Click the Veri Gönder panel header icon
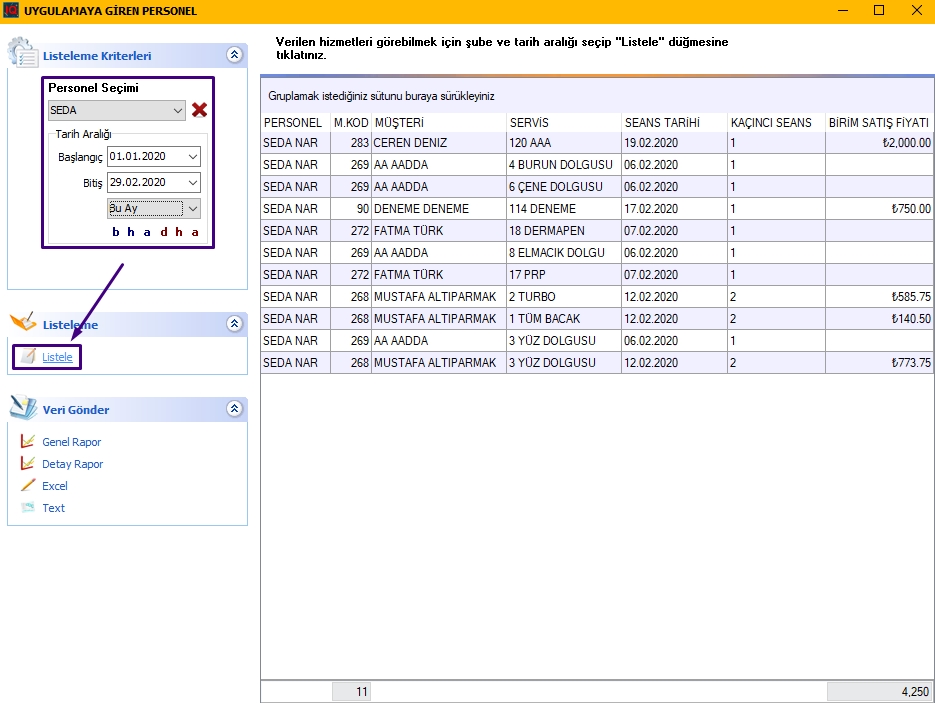 pyautogui.click(x=23, y=408)
